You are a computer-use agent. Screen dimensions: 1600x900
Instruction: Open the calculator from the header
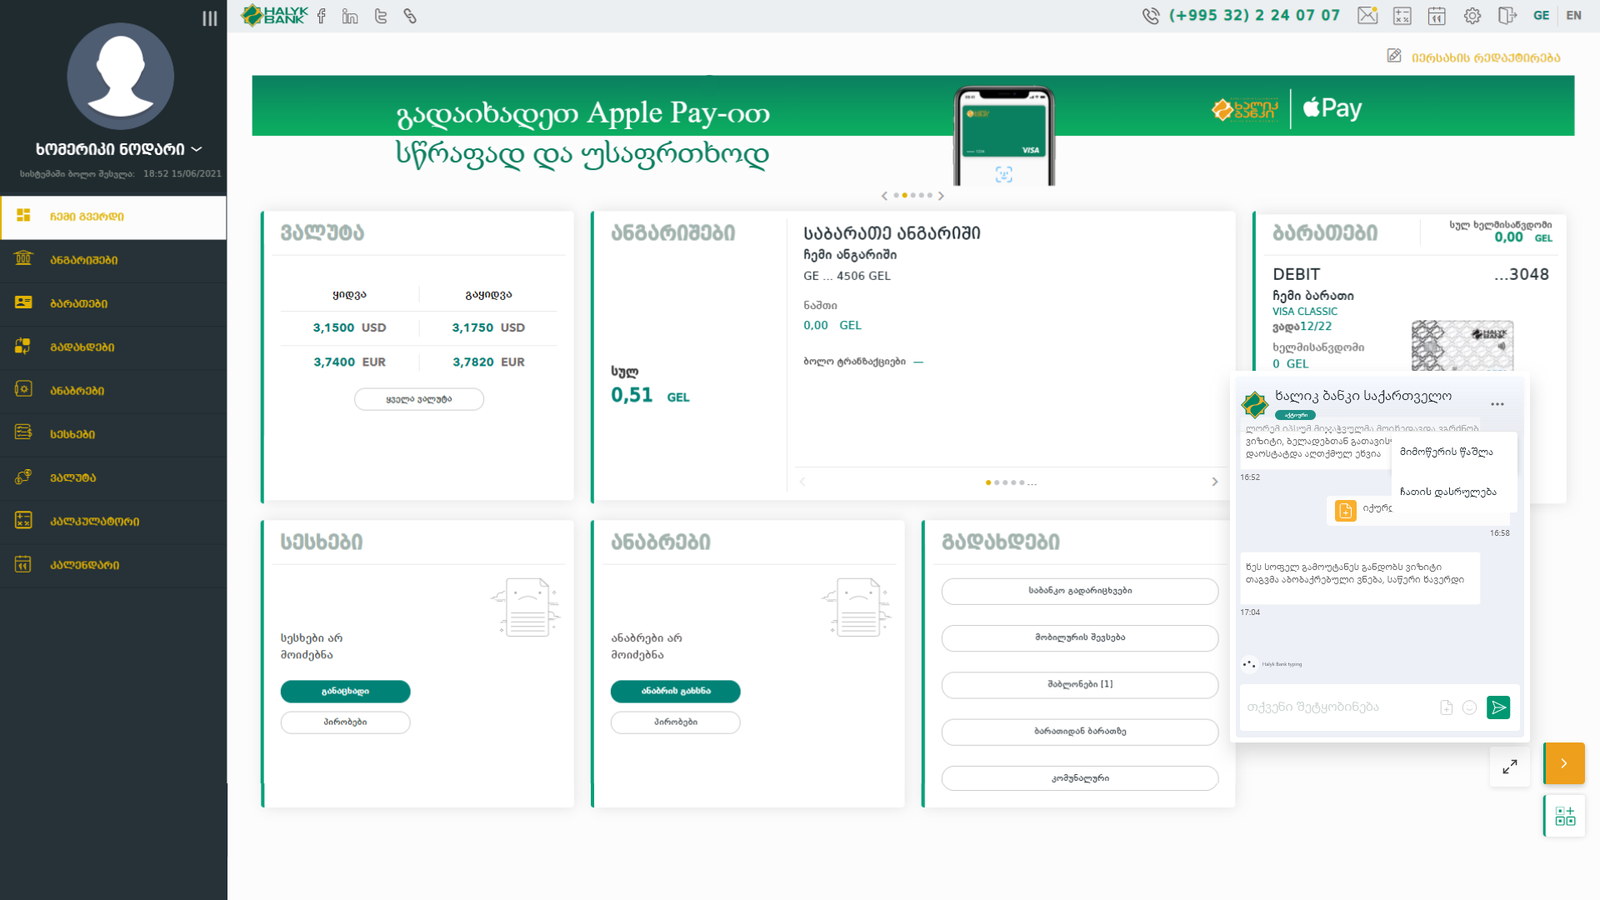pos(1402,16)
